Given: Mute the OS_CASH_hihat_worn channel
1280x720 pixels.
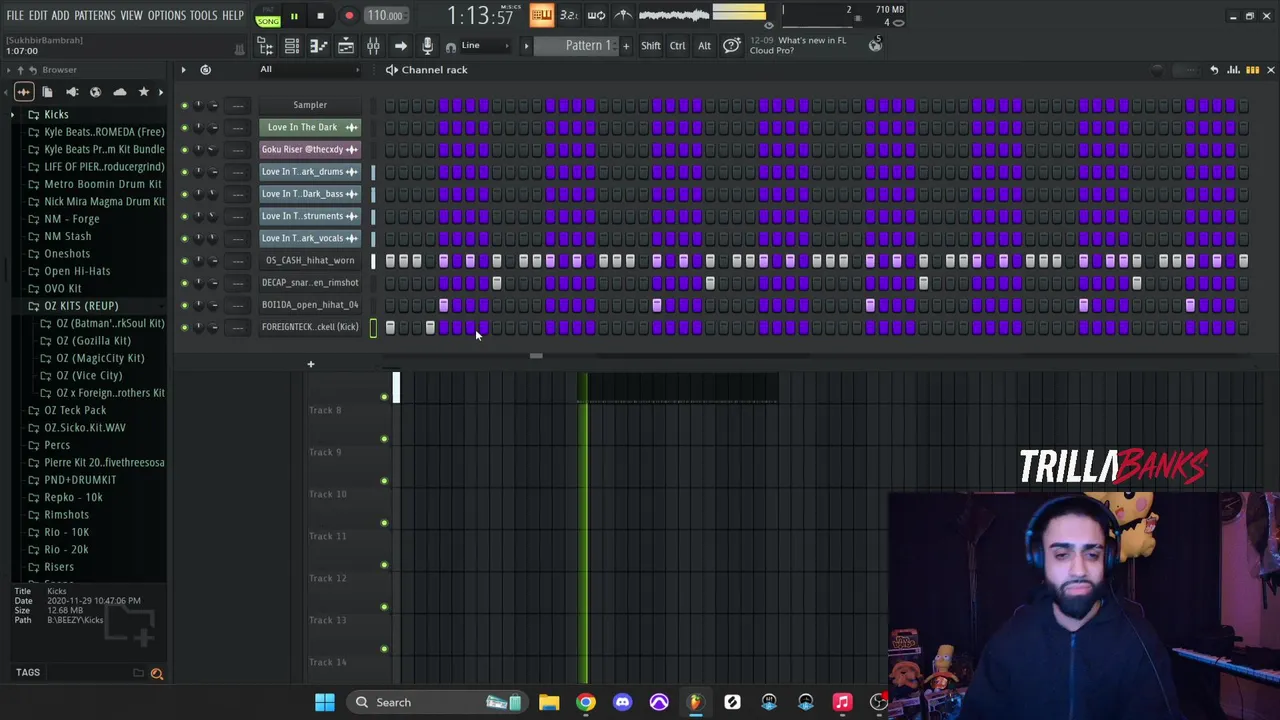Looking at the screenshot, I should click(x=184, y=261).
